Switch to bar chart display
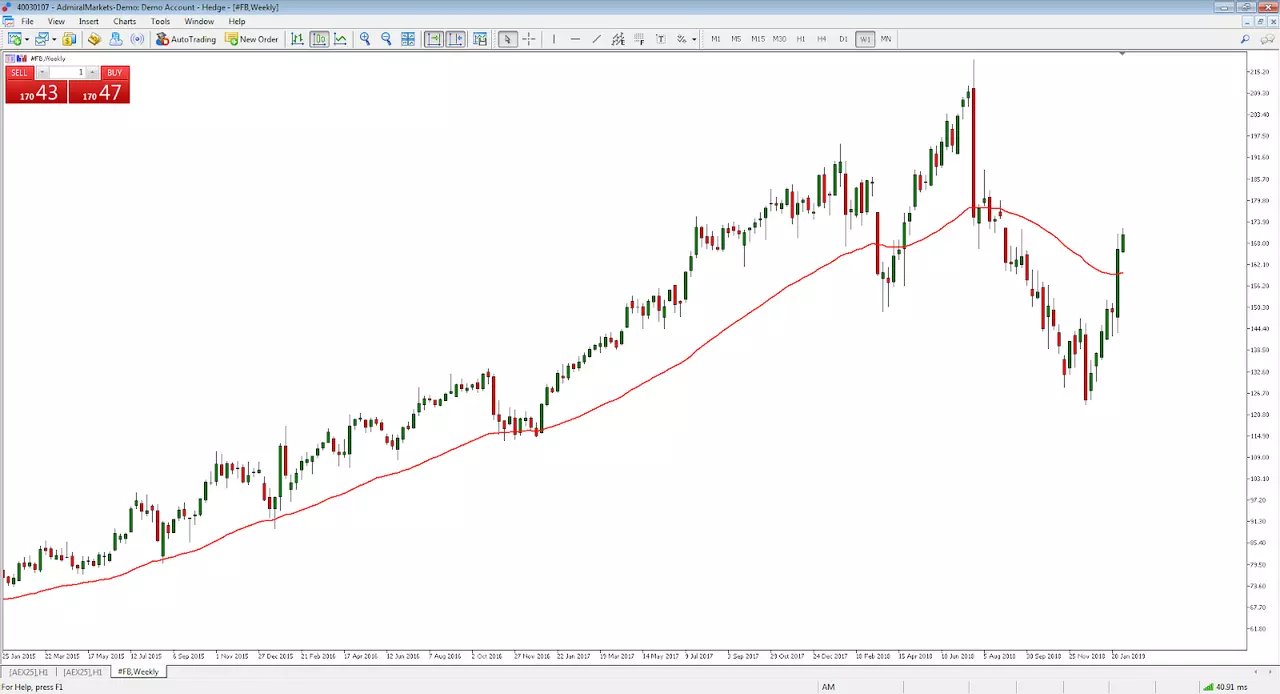The image size is (1280, 694). click(x=297, y=39)
